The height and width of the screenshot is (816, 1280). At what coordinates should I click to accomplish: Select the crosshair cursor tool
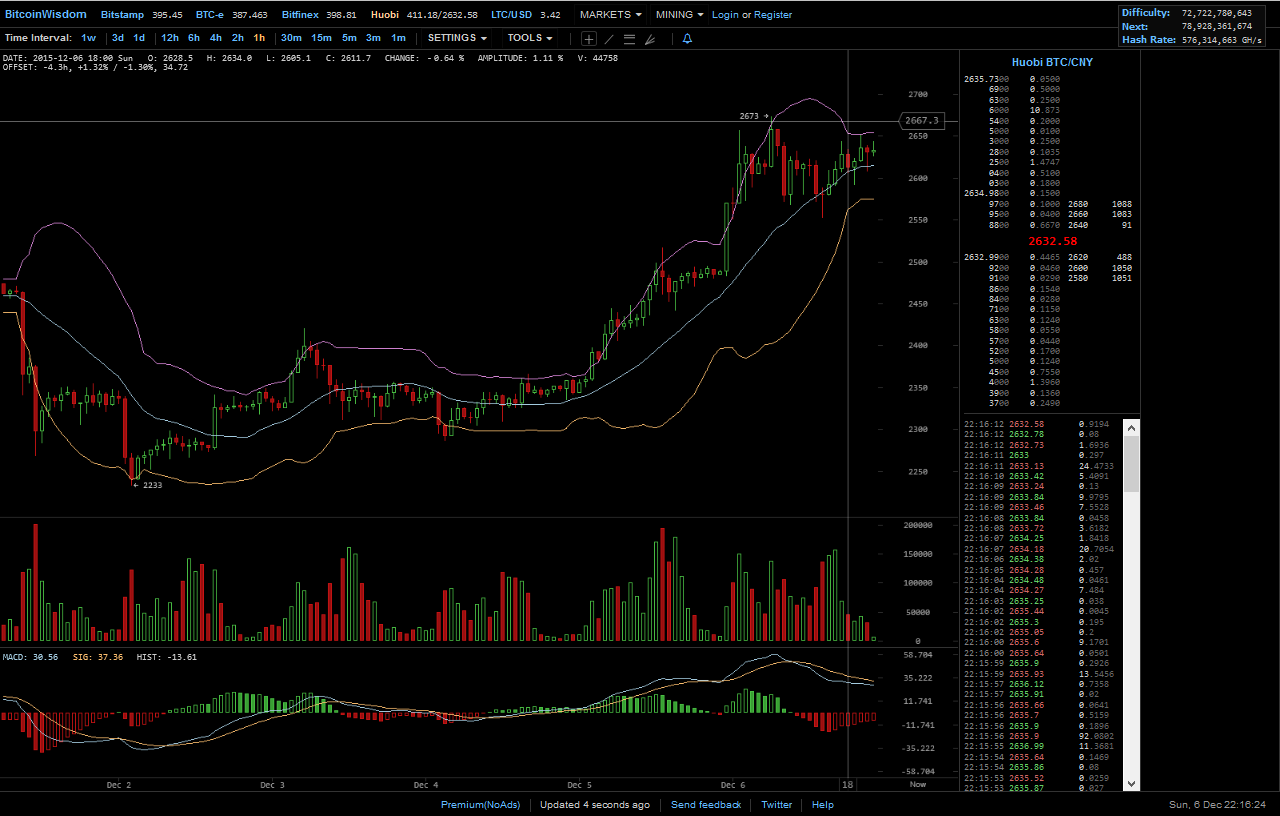pos(589,39)
